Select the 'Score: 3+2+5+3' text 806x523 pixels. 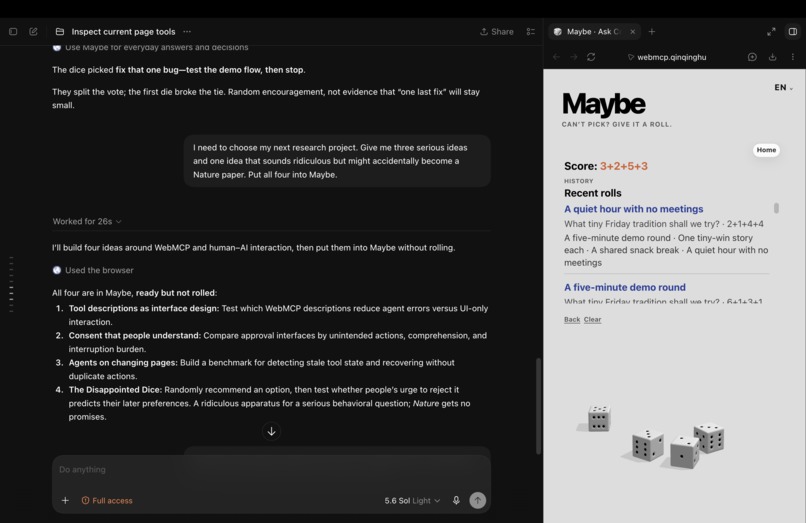pos(606,166)
